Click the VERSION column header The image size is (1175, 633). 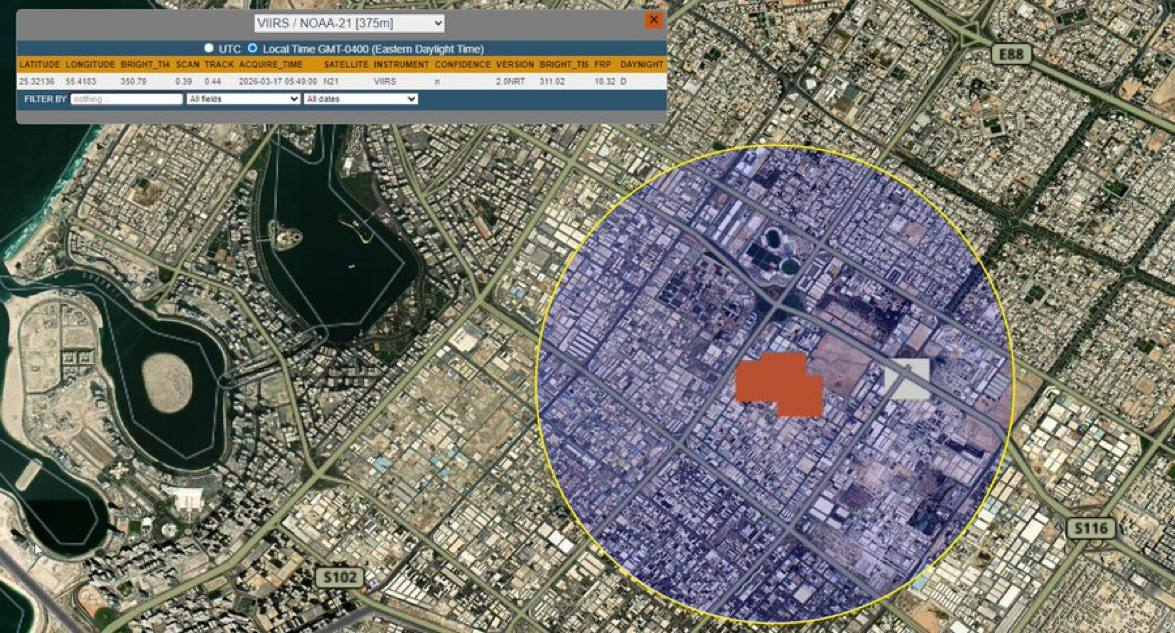[x=515, y=65]
